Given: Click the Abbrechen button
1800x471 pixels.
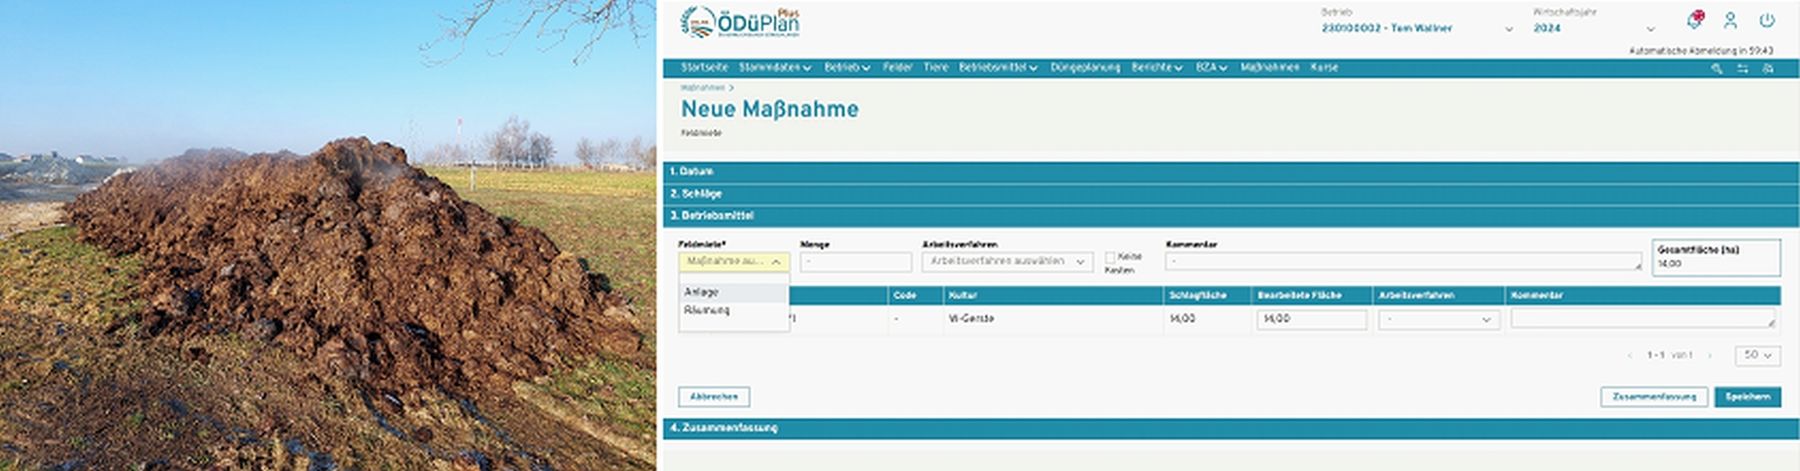Looking at the screenshot, I should tap(714, 397).
